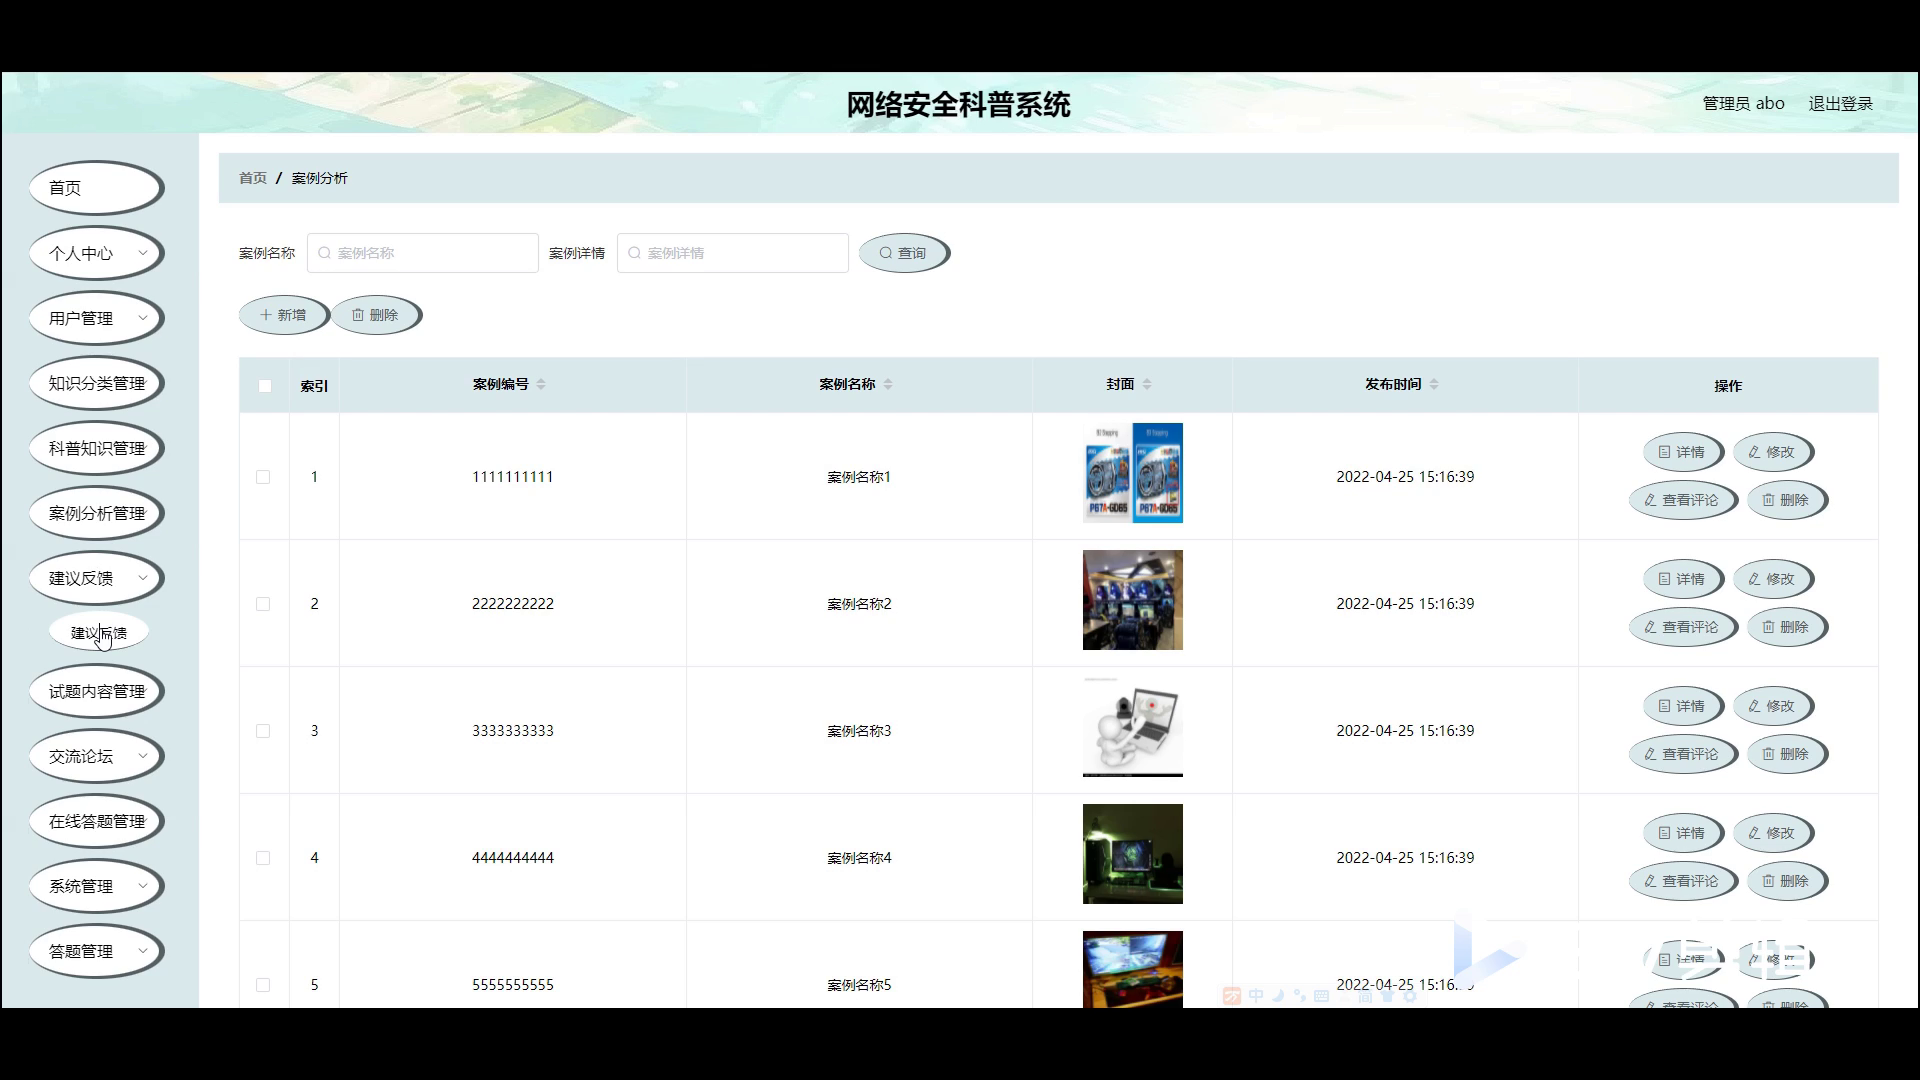The image size is (1920, 1080).
Task: Open 科普知识管理 in sidebar
Action: pyautogui.click(x=96, y=448)
